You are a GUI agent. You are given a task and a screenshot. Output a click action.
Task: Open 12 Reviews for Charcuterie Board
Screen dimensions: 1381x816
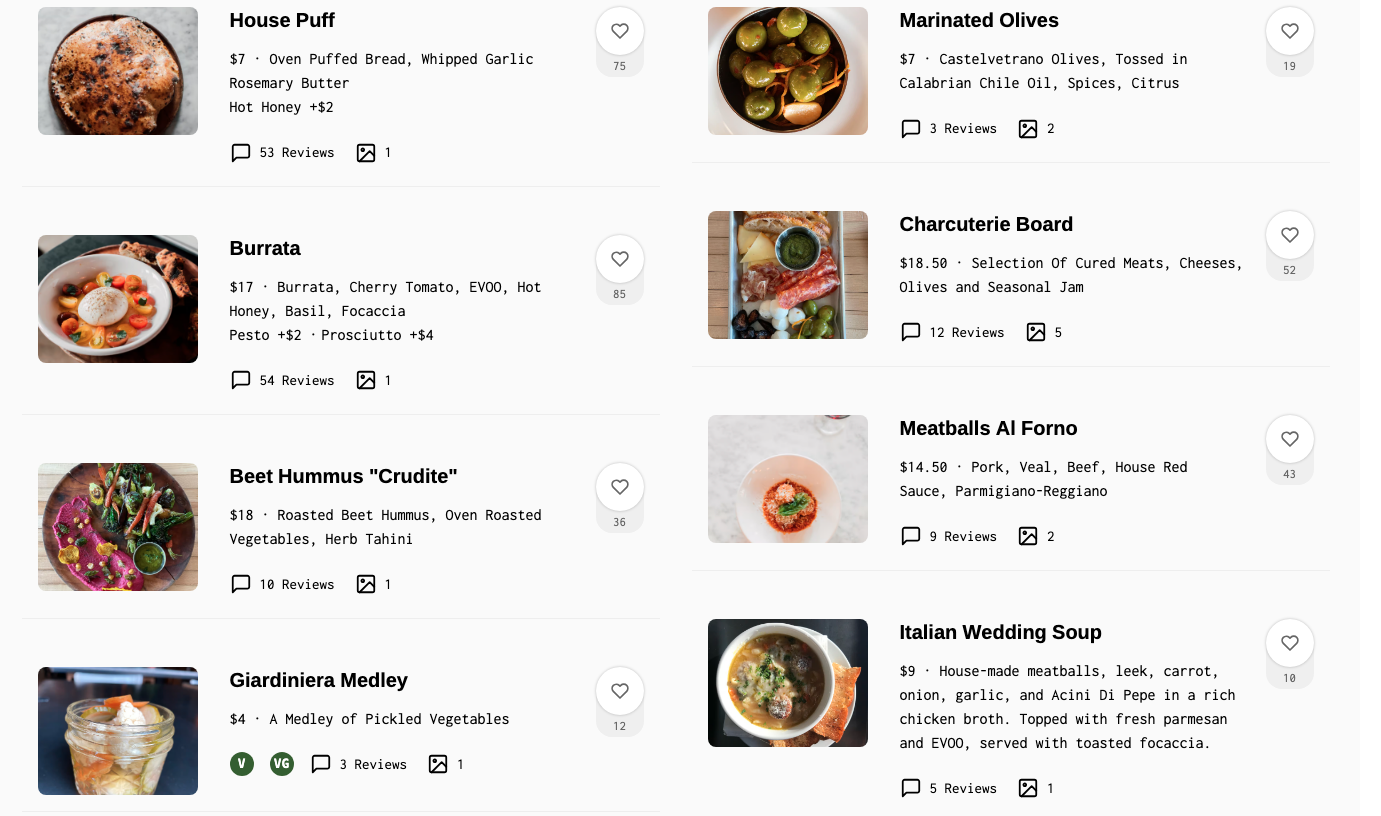tap(967, 333)
